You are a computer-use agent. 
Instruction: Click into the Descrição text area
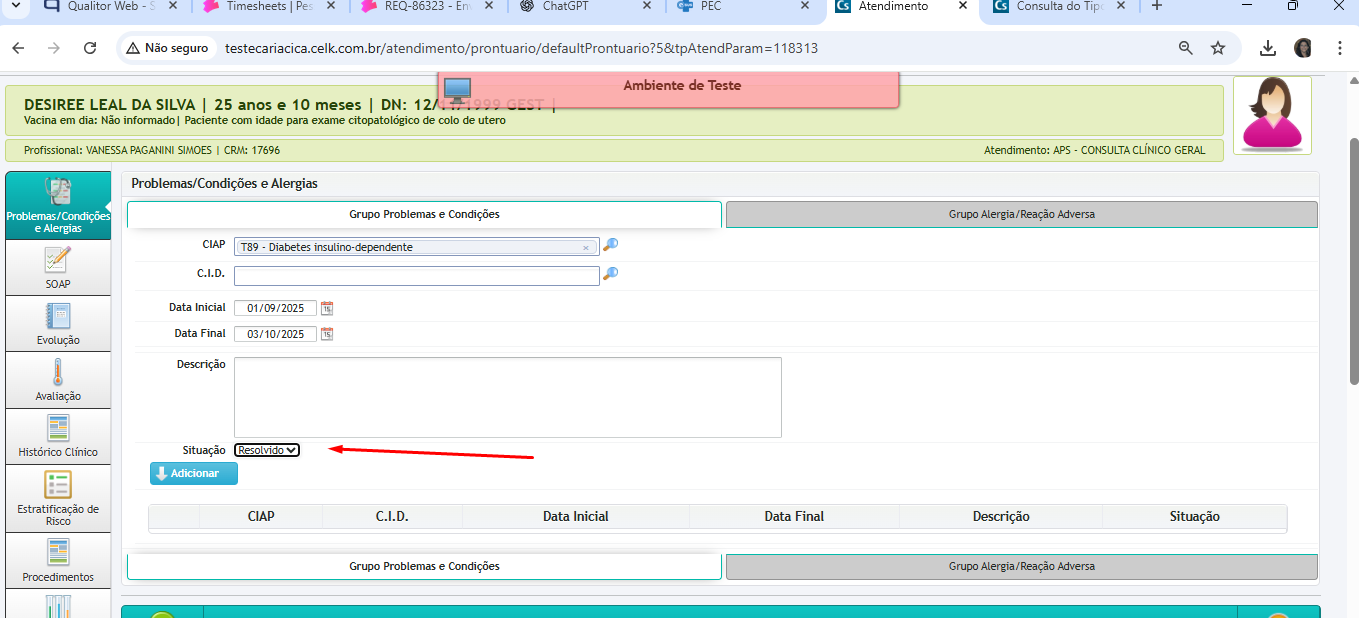(x=507, y=397)
